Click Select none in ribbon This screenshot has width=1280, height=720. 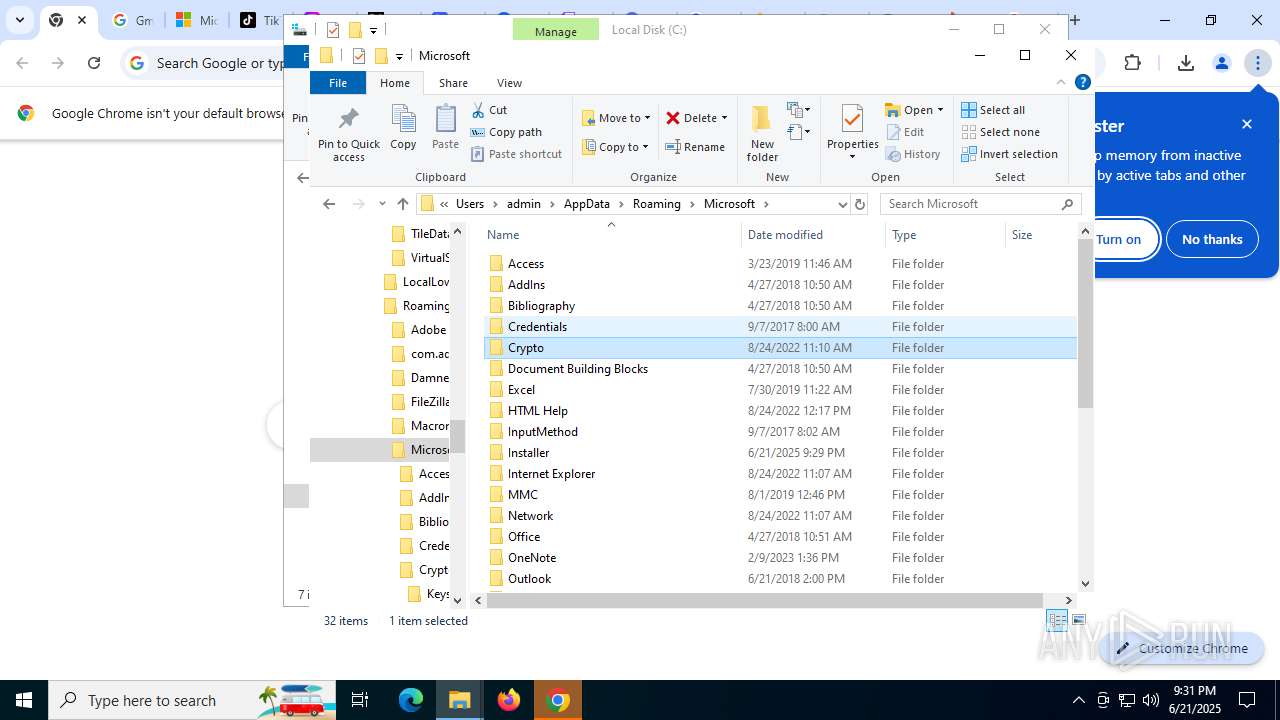click(1000, 132)
